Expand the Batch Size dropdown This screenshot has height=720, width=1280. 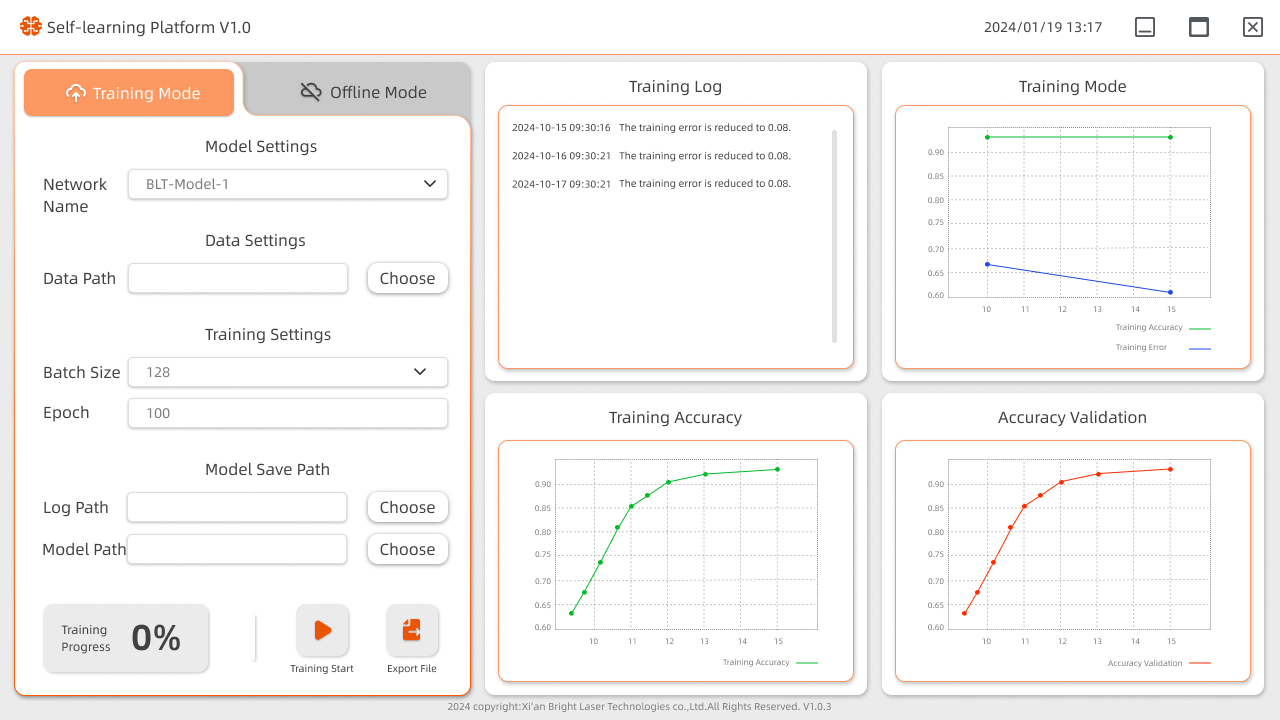tap(288, 372)
